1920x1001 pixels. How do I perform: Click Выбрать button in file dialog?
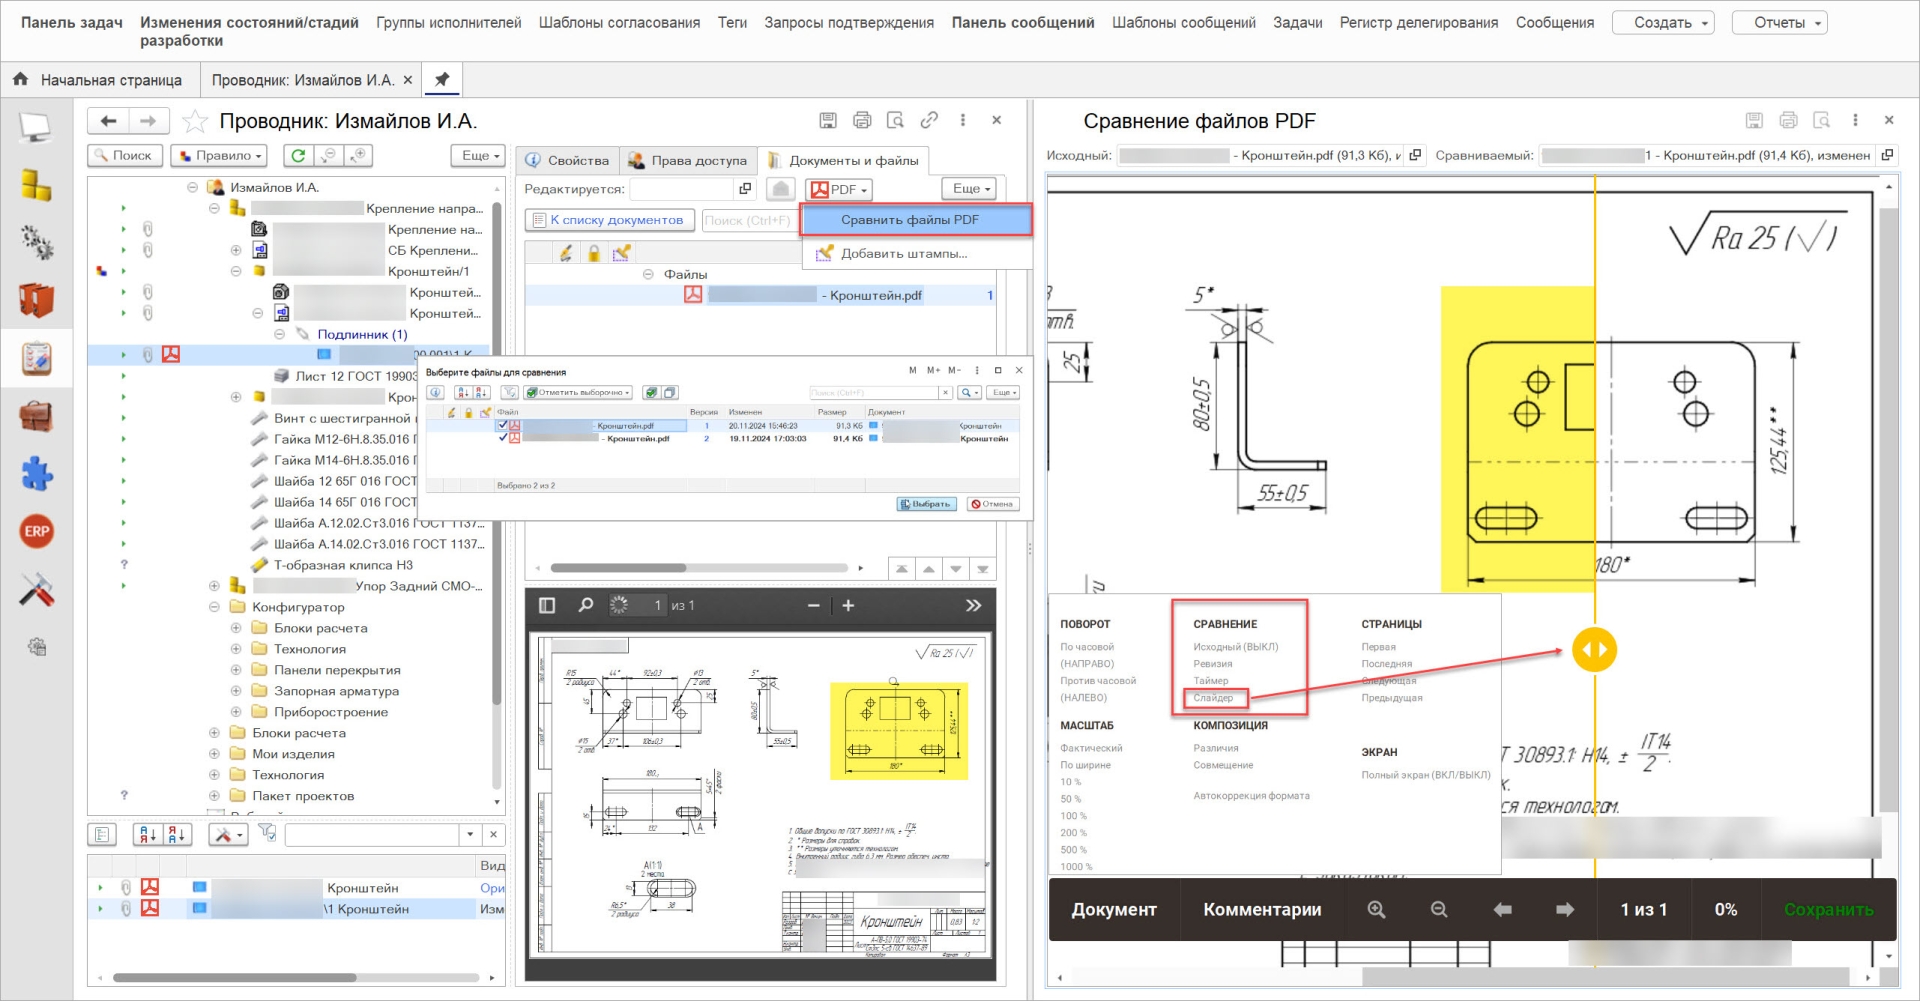[926, 504]
